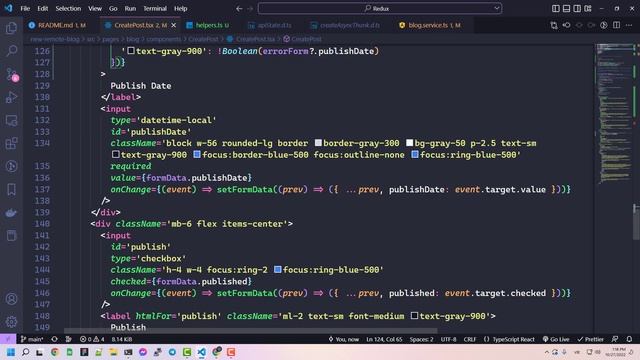Click focus:ring-blue-500 color swatch on line 144
640x360 pixels.
click(278, 269)
